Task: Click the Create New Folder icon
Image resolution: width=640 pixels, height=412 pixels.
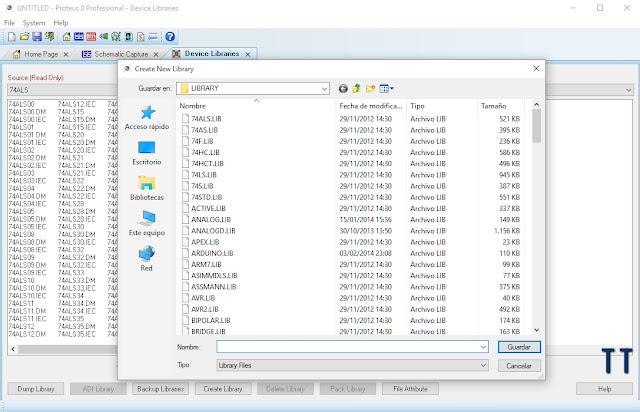Action: coord(370,88)
